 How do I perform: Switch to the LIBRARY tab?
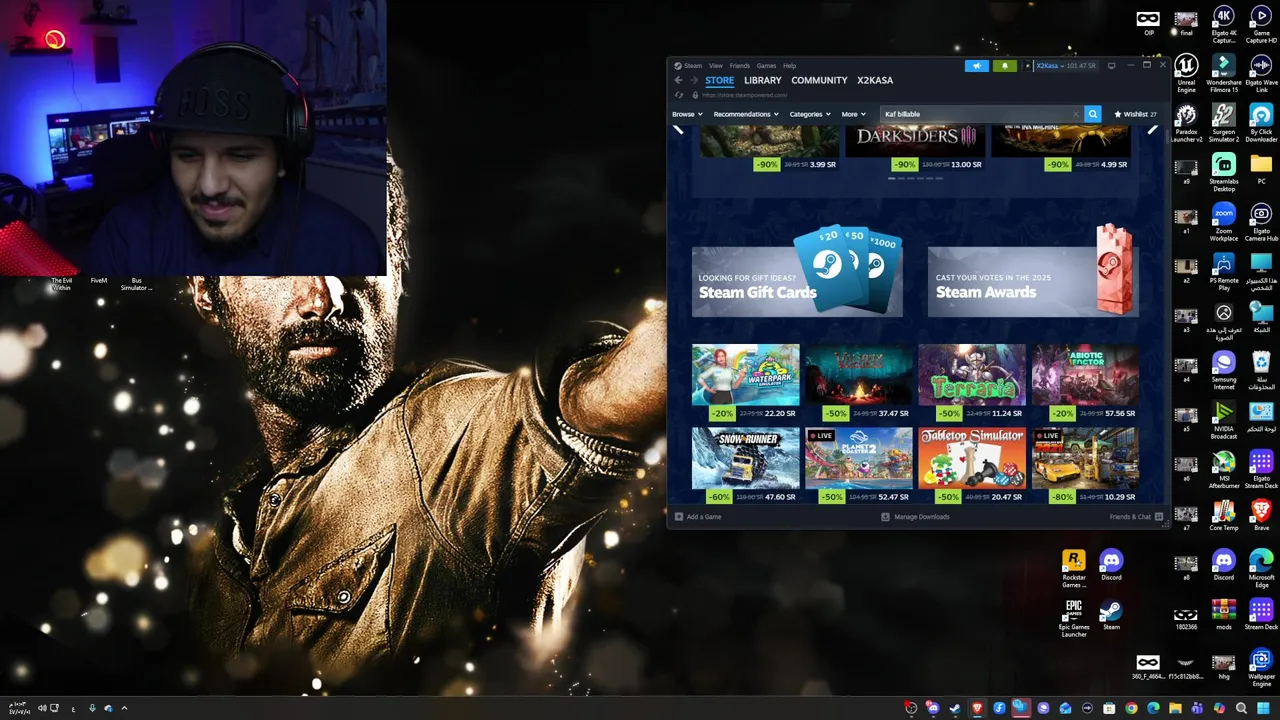click(763, 80)
